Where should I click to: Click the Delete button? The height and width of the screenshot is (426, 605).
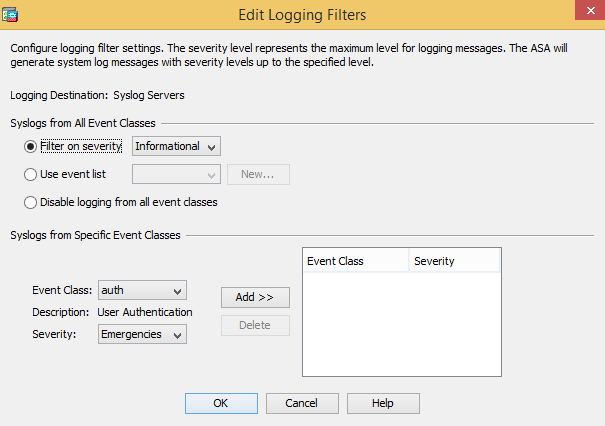(x=255, y=326)
